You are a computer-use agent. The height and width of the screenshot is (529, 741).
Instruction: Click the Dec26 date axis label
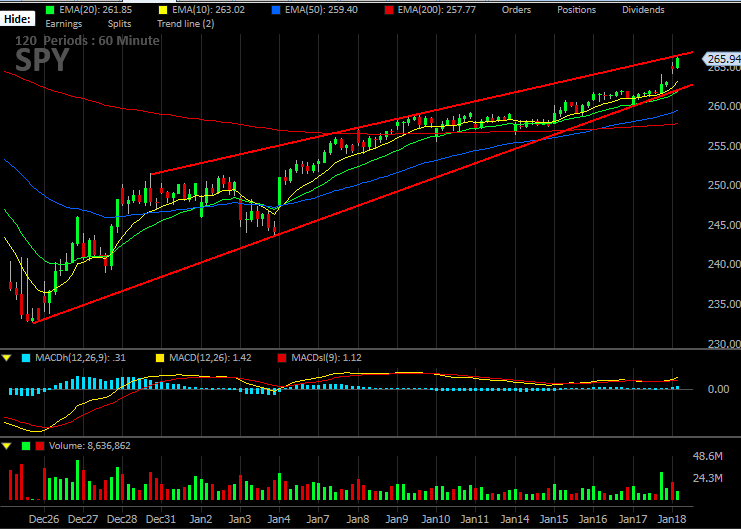pos(44,519)
